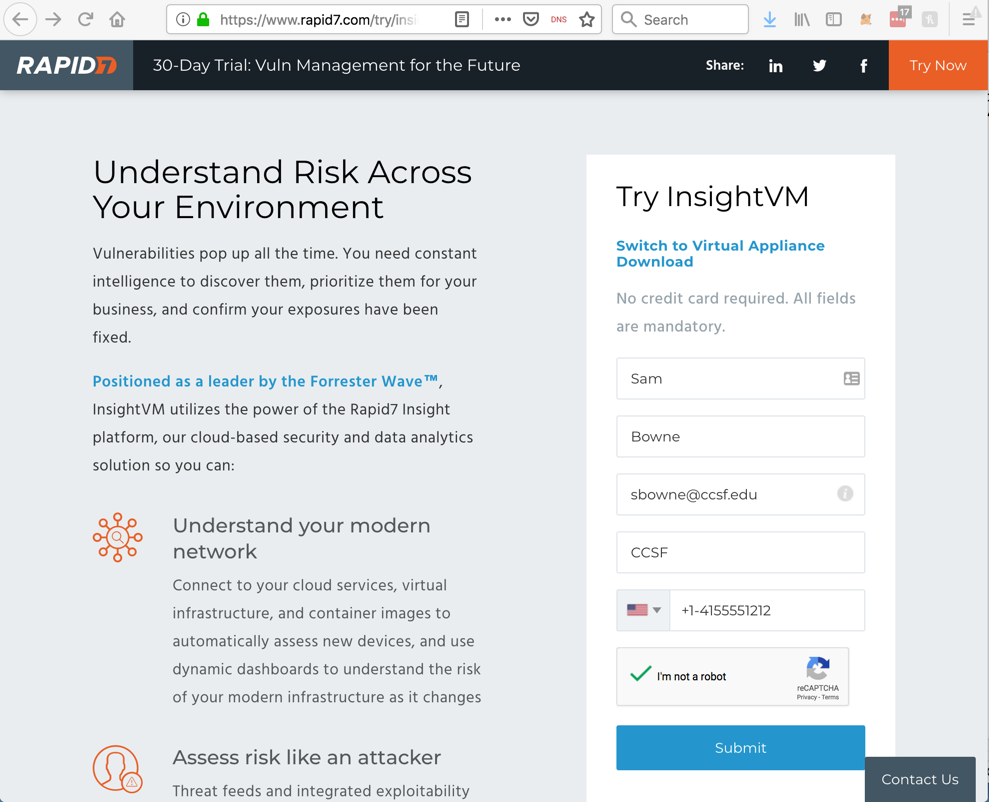The width and height of the screenshot is (989, 802).
Task: Open the Forrester Wave leader link
Action: click(266, 381)
